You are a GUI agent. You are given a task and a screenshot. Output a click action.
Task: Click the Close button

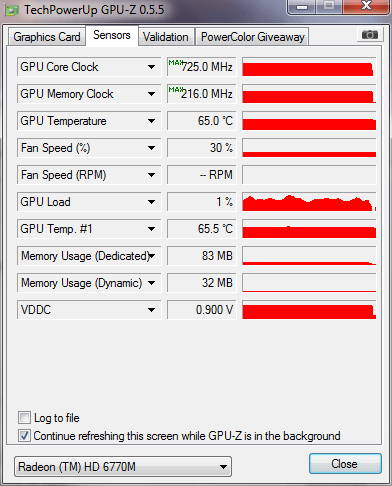point(345,464)
